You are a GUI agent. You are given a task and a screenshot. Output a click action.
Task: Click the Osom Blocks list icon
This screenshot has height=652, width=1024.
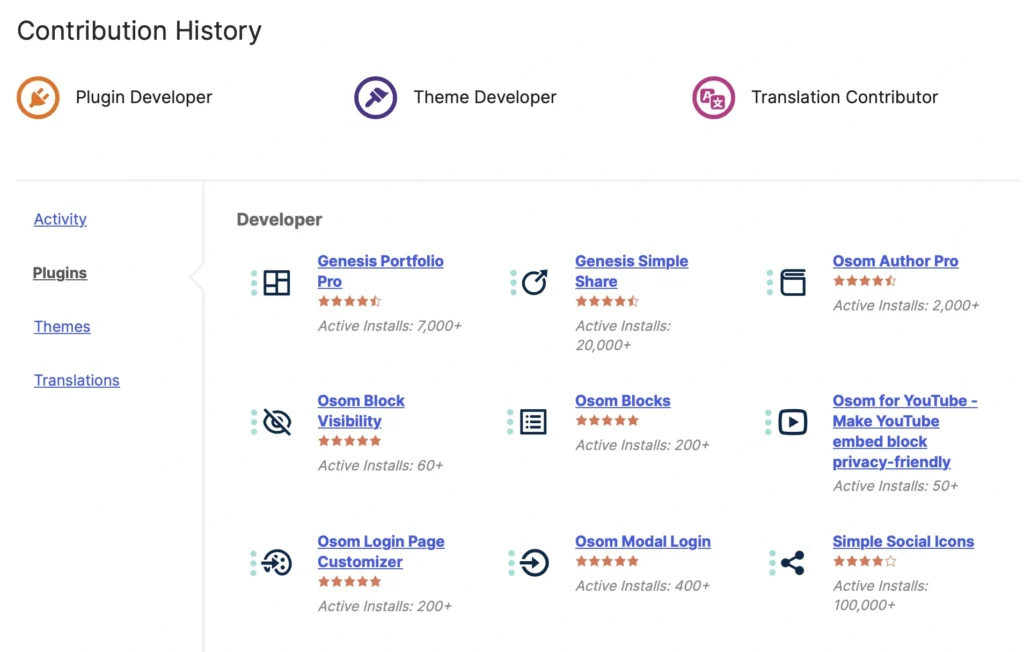(533, 422)
